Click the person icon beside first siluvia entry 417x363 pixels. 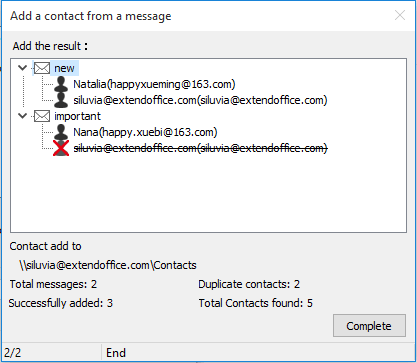click(61, 100)
